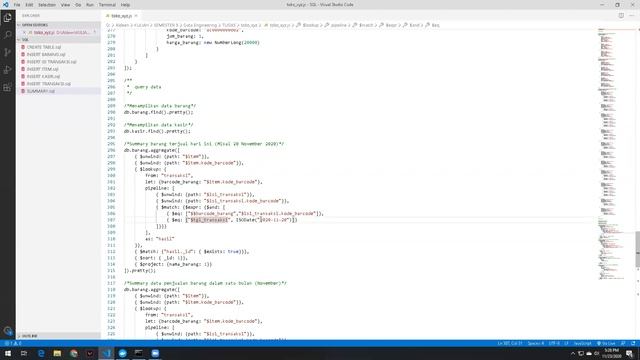Open the Source Control view

click(x=7, y=52)
